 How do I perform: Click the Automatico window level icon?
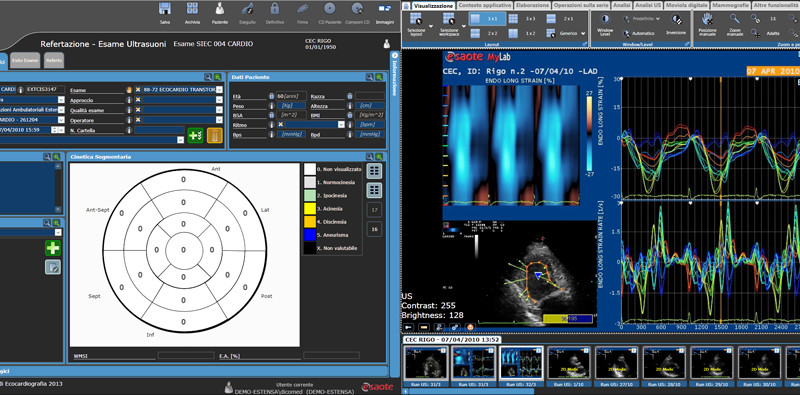pos(627,33)
